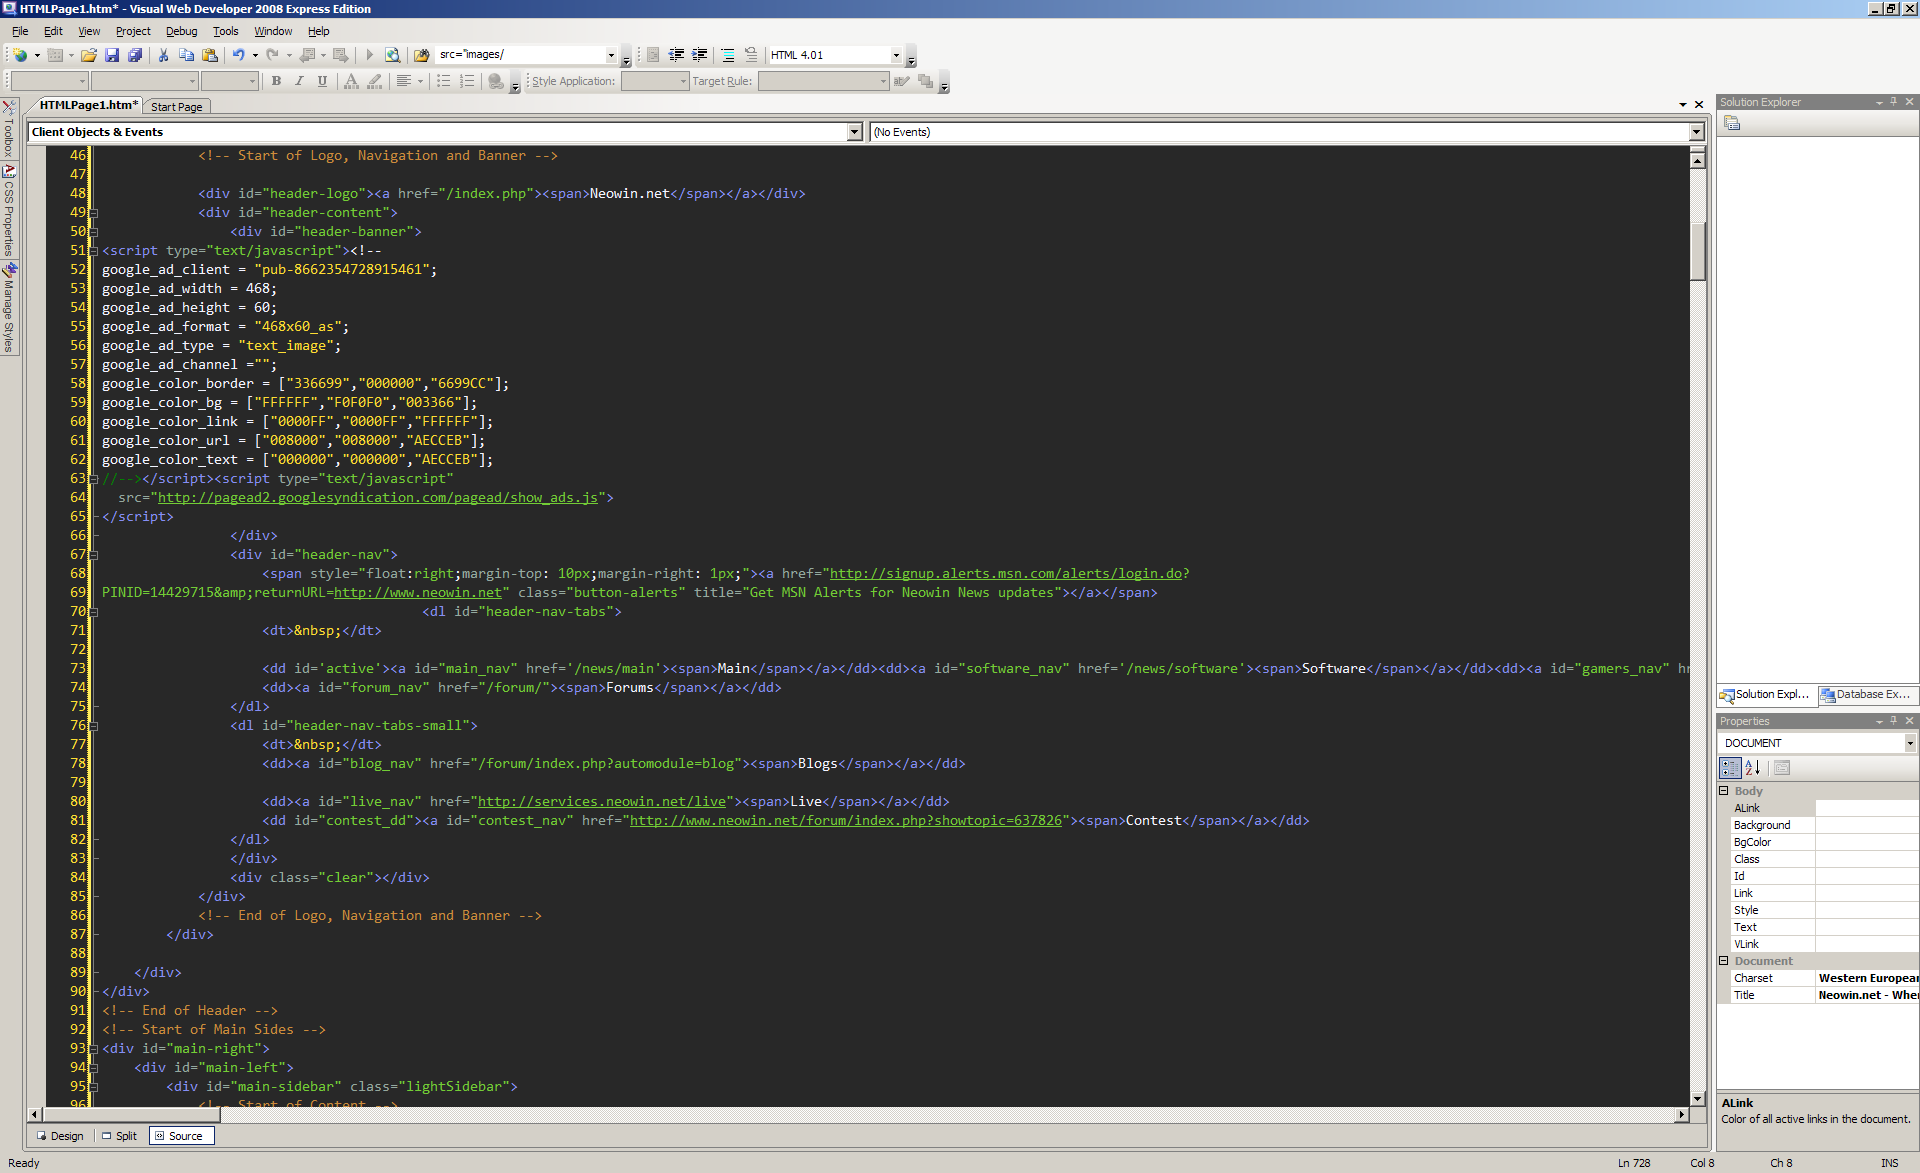Click the View in Browser icon
1920x1173 pixels.
(x=392, y=55)
